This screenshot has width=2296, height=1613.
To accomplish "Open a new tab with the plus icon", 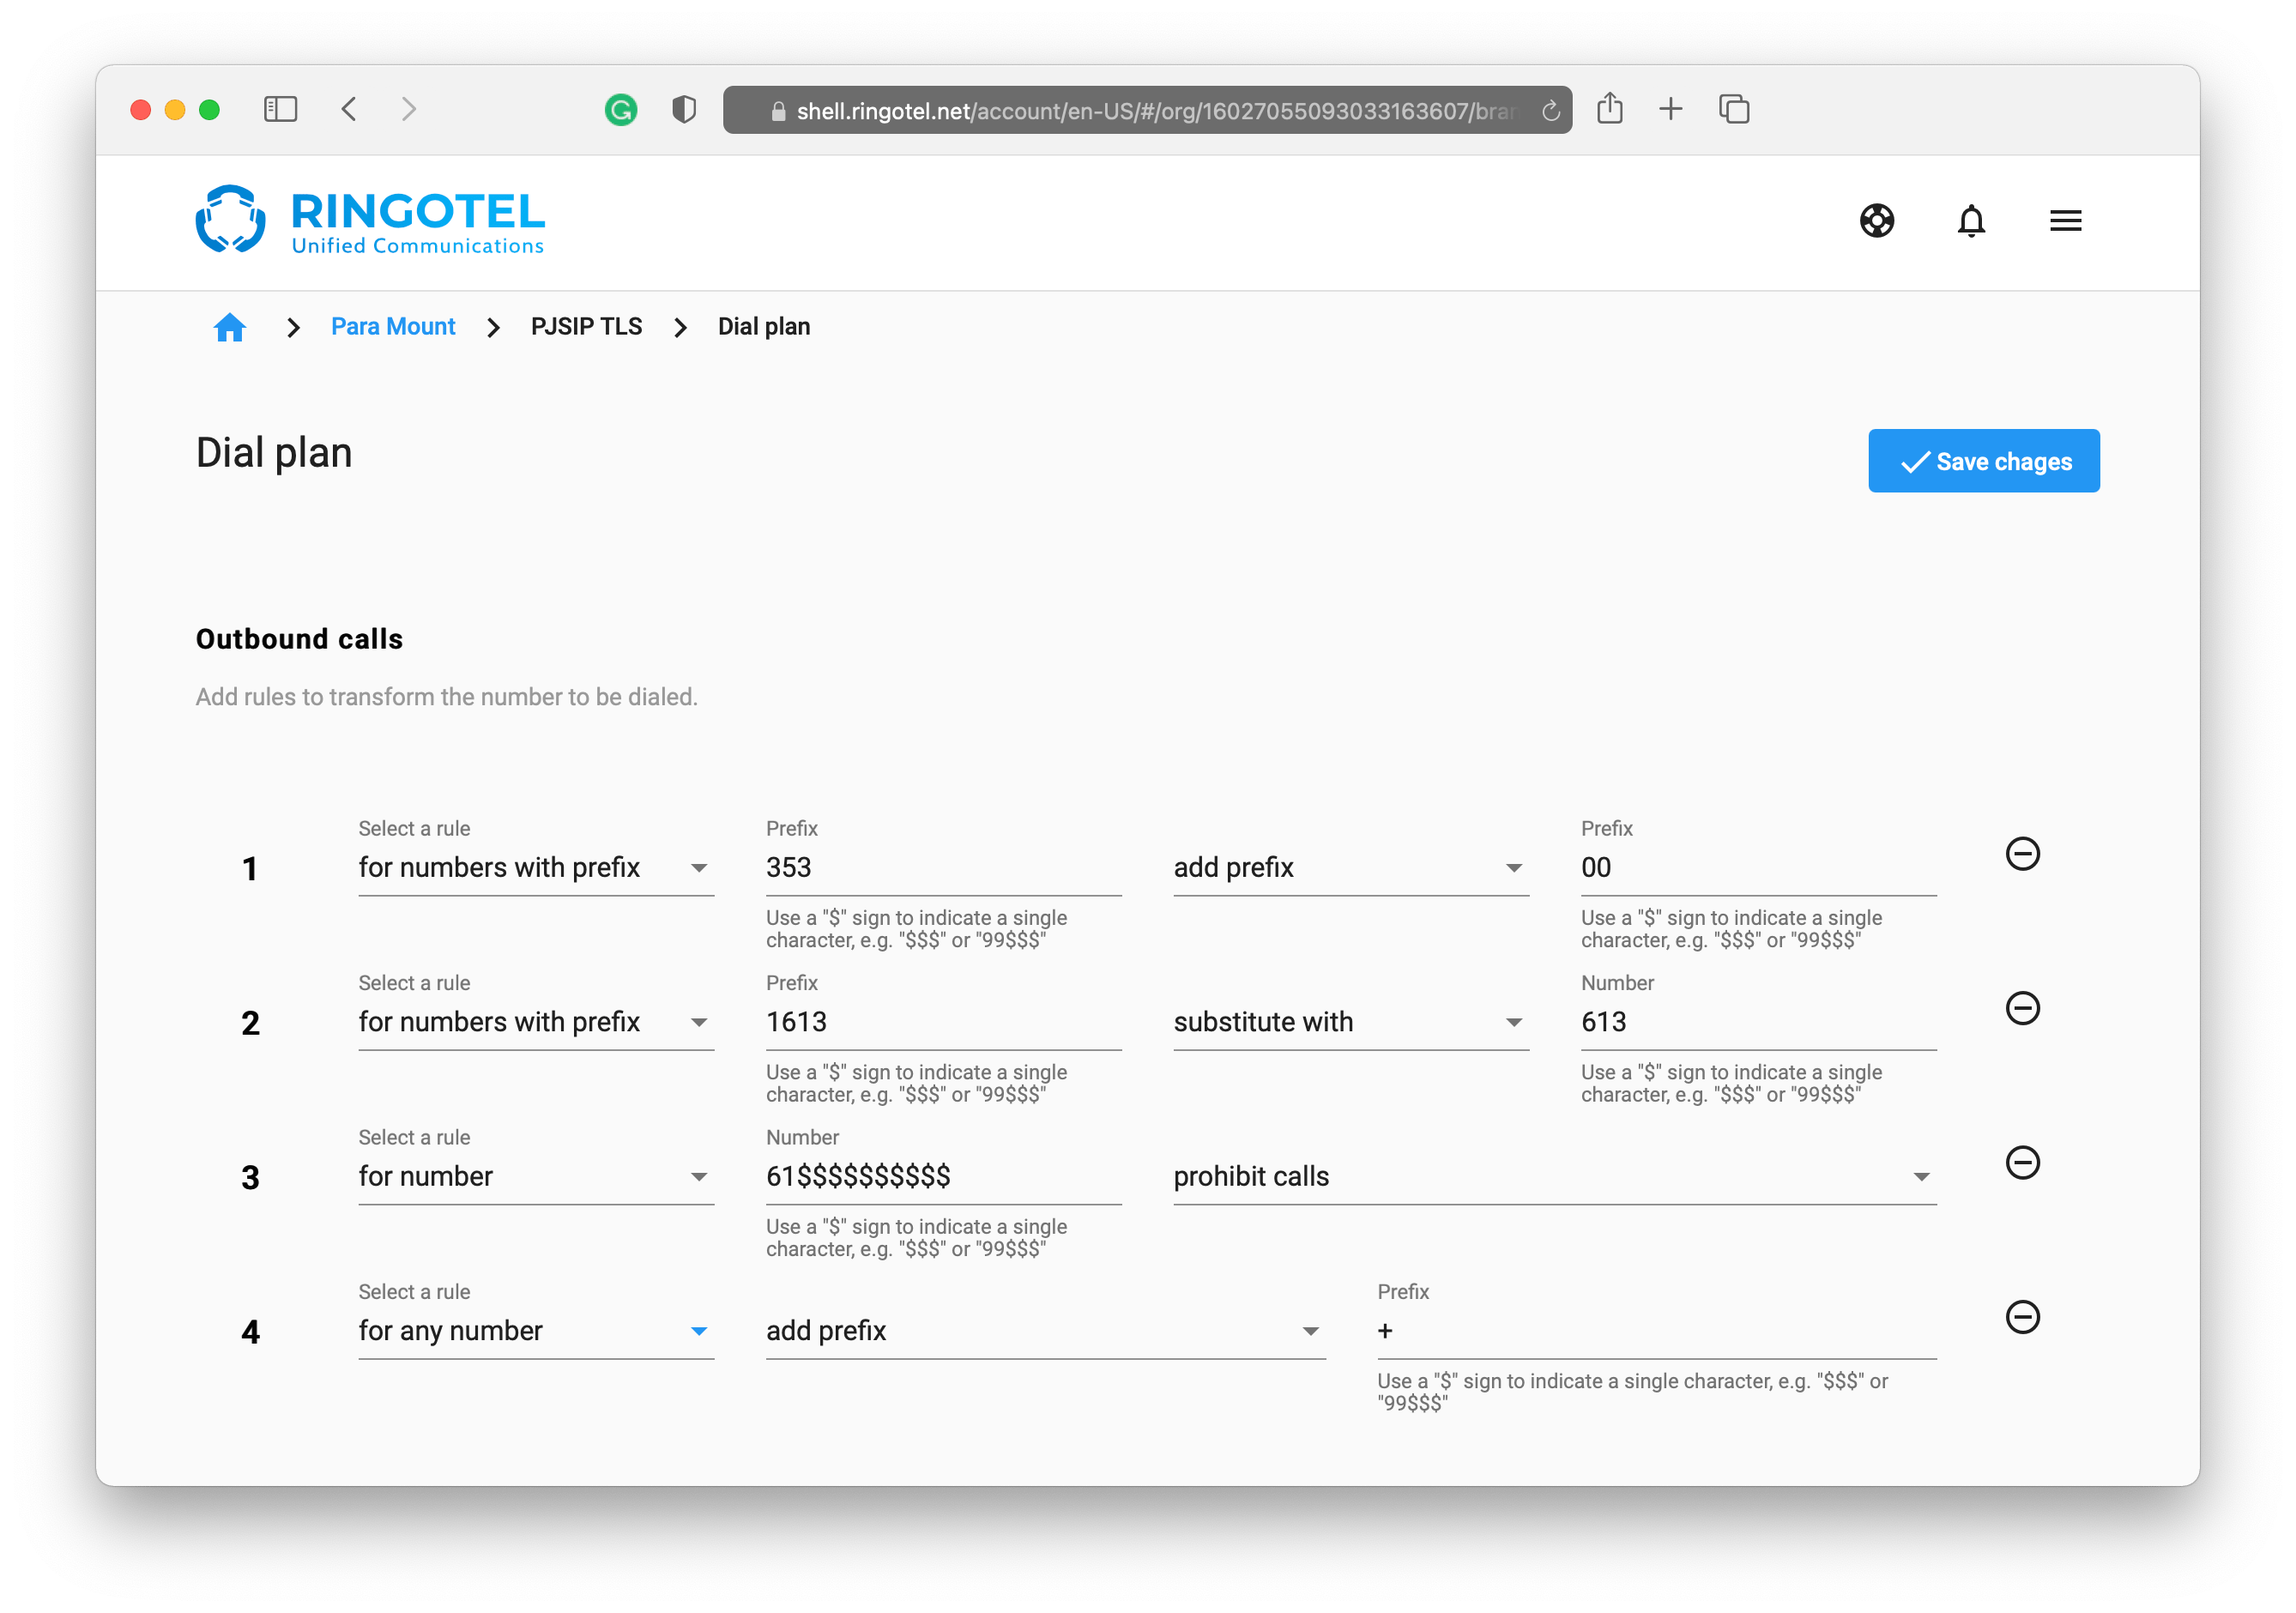I will pos(1670,109).
